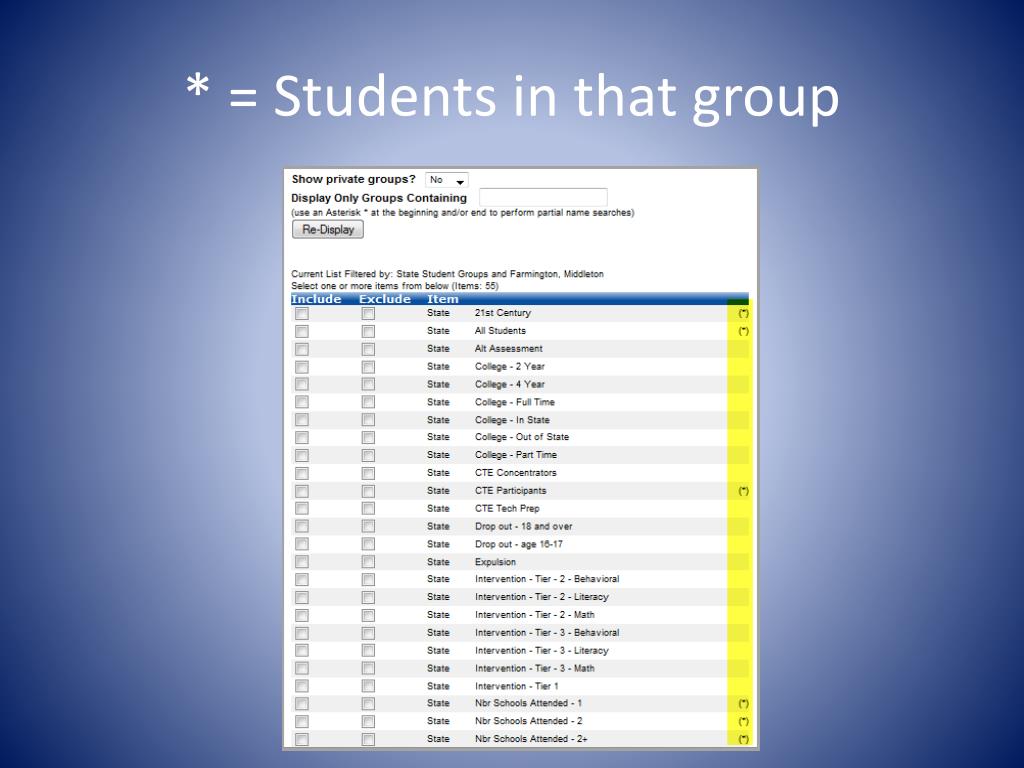Screen dimensions: 1024x768
Task: Check Exclude for Intervention - Tier 1
Action: coord(368,686)
